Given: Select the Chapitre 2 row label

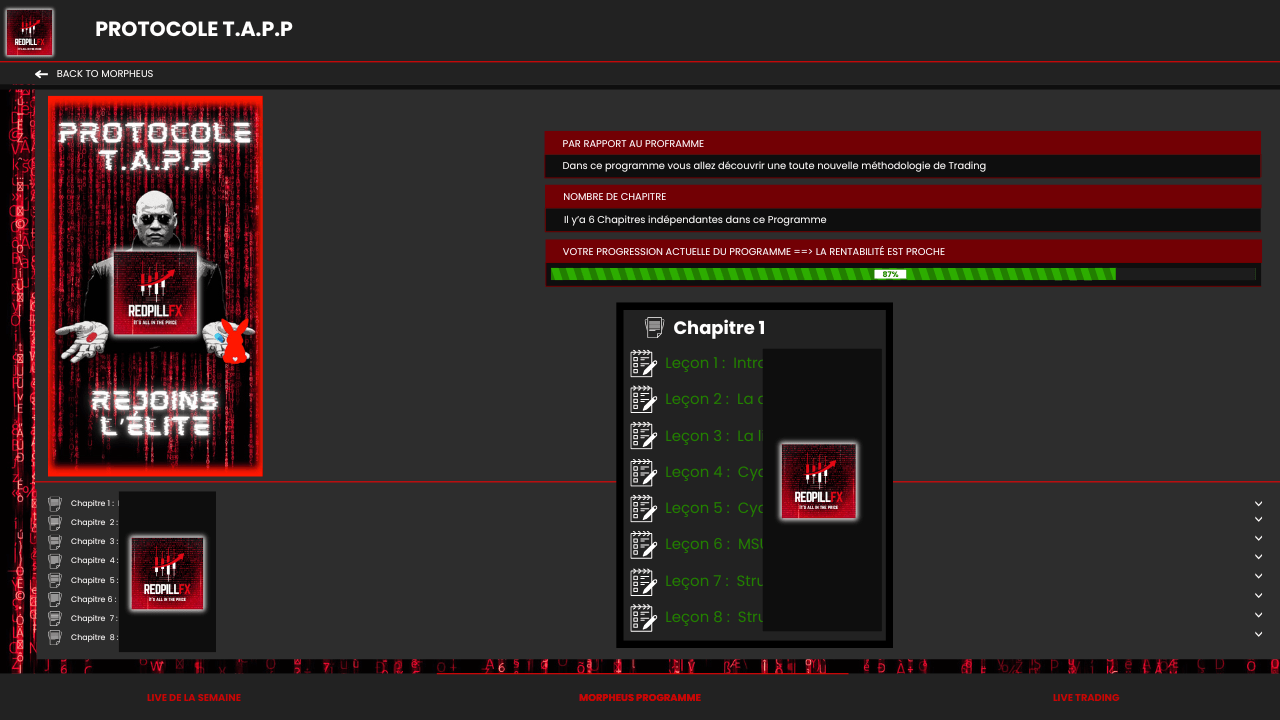Looking at the screenshot, I should 94,522.
